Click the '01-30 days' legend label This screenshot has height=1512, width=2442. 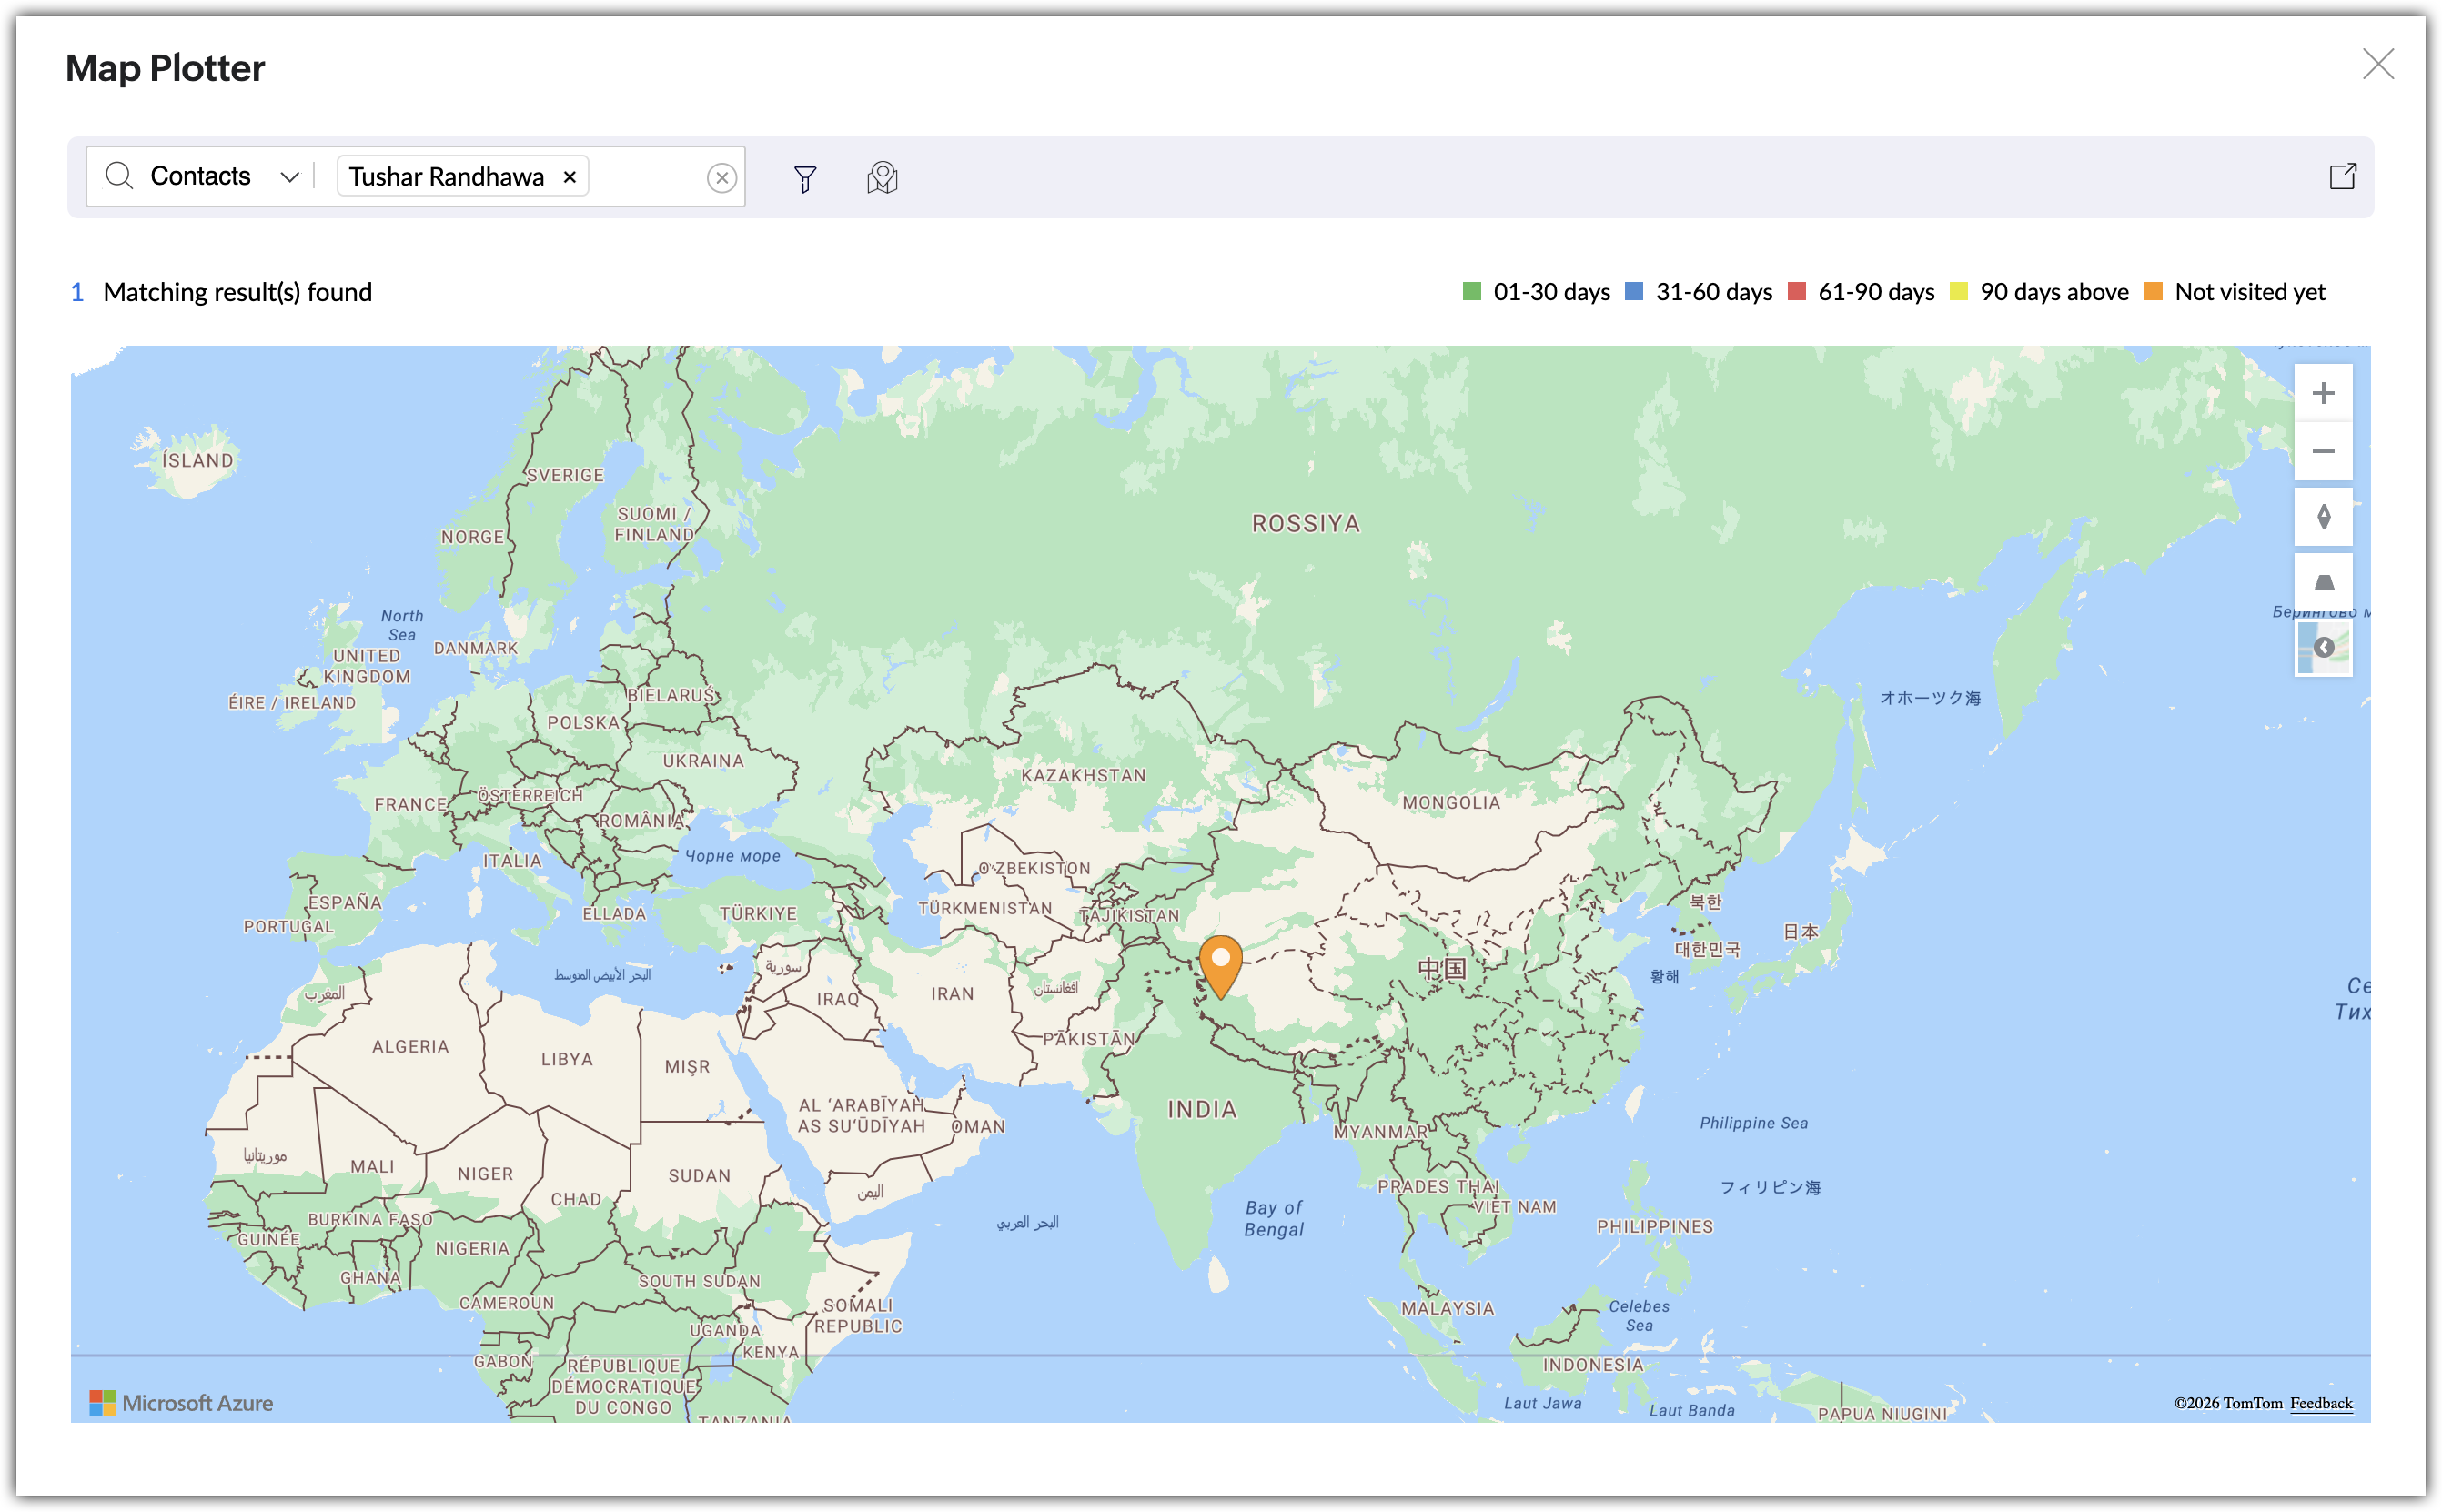click(1551, 292)
